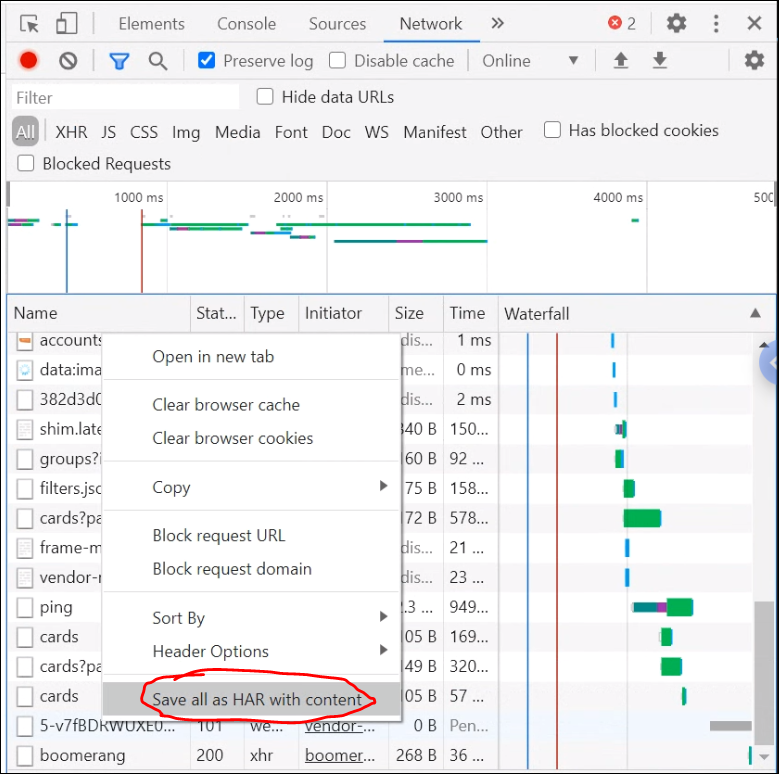Expand the Sort By submenu
779x774 pixels.
click(251, 618)
